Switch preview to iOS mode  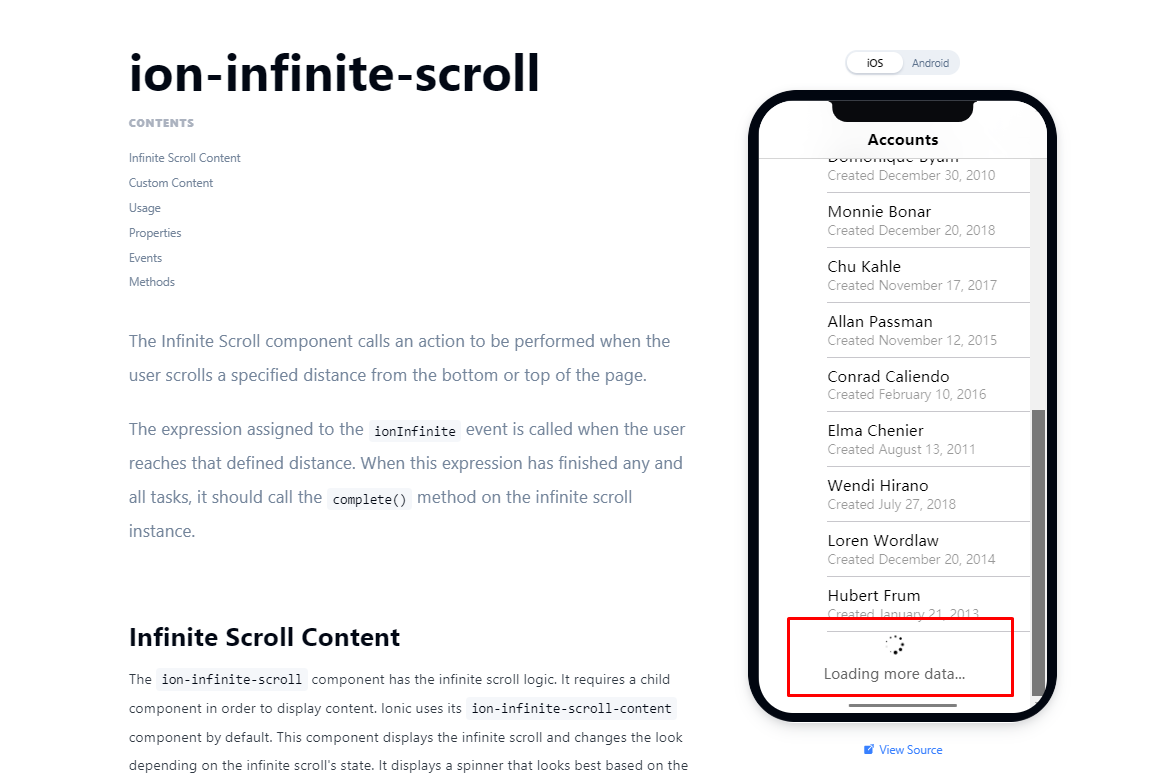(874, 63)
